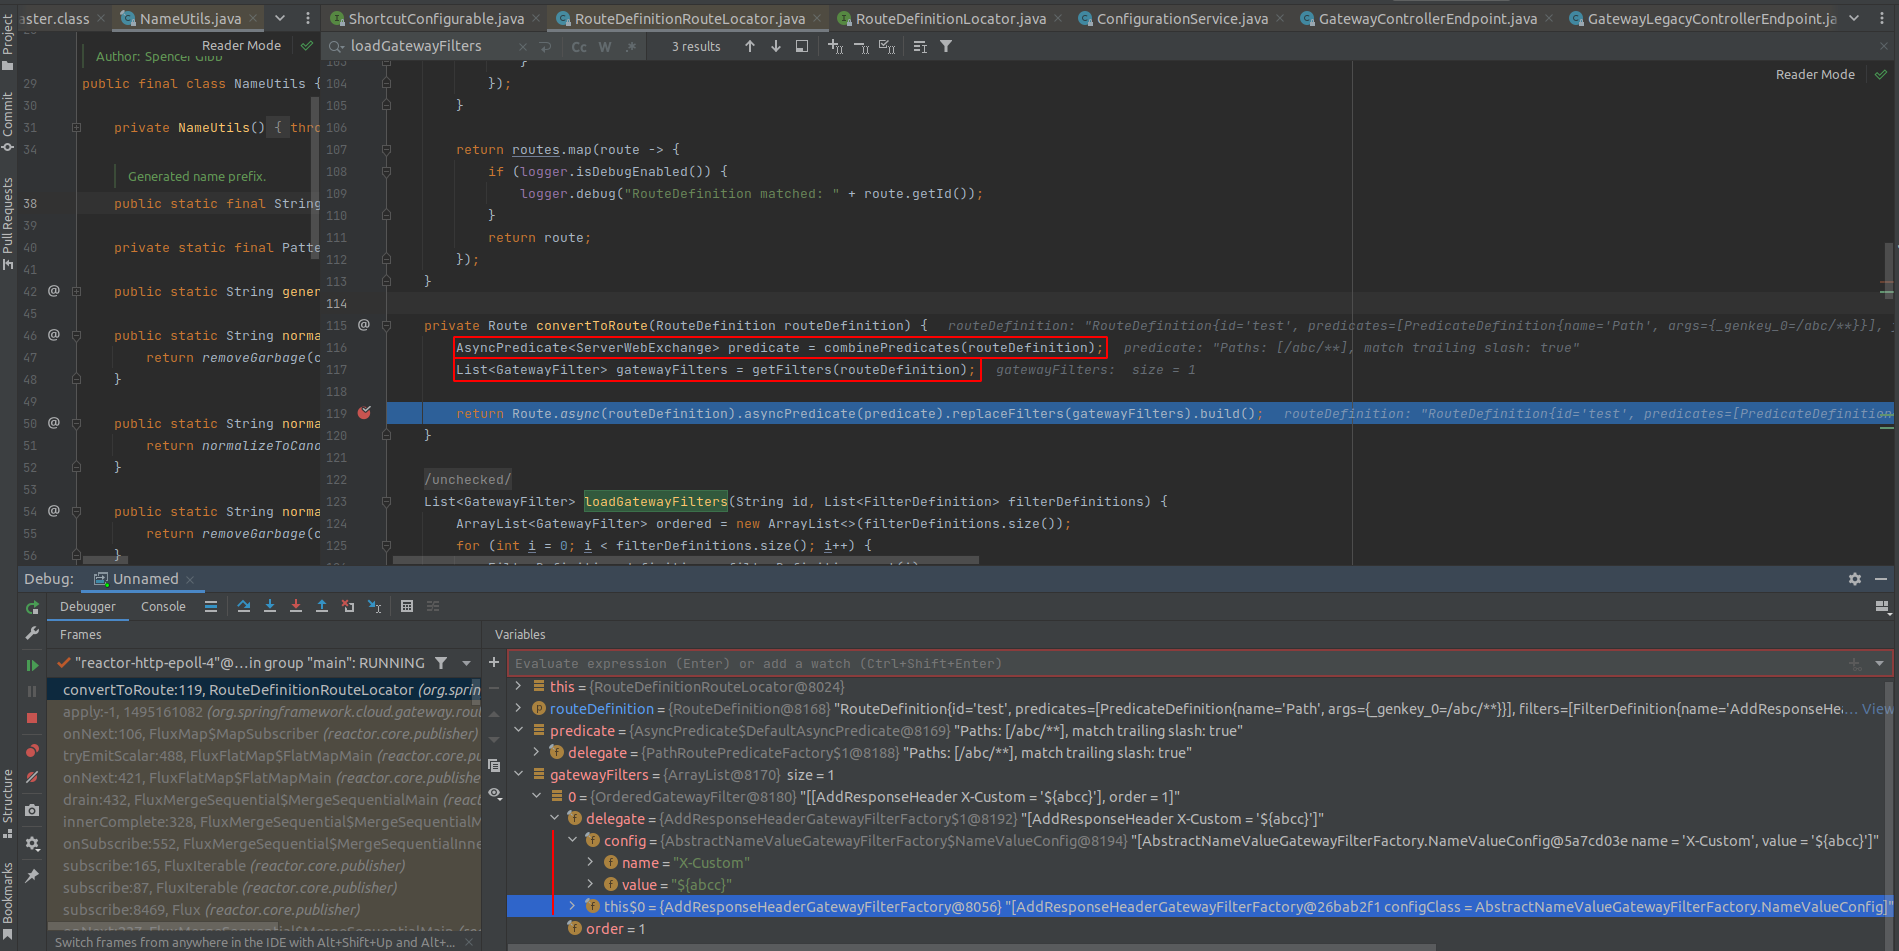The image size is (1899, 951).
Task: Switch to RouteDefinitionLocator.java tab
Action: pyautogui.click(x=950, y=18)
